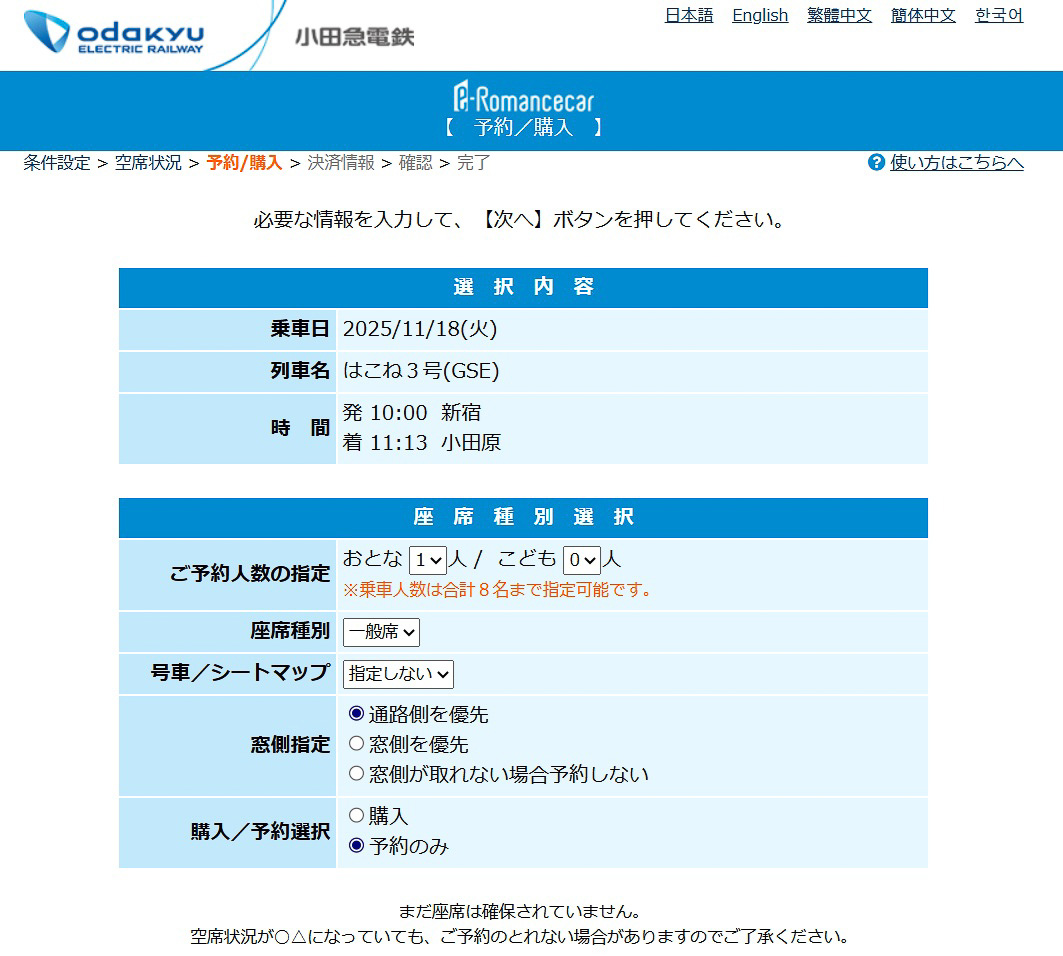Switch the site language to 日本語
This screenshot has height=956, width=1063.
(688, 15)
